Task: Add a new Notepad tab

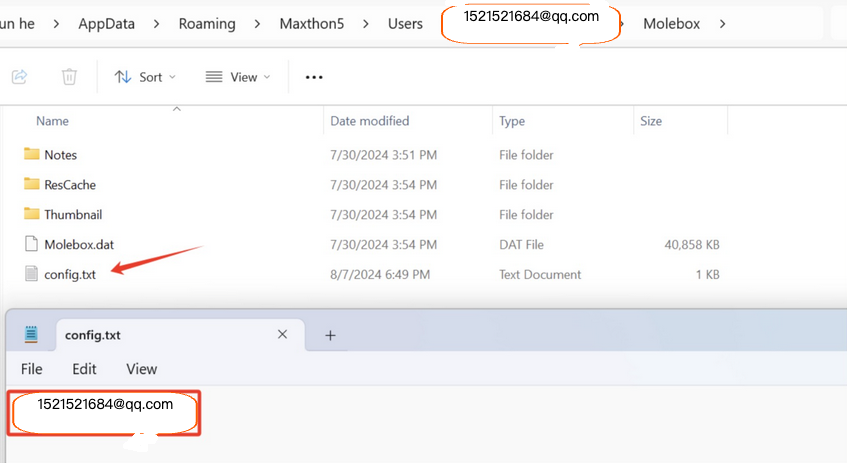Action: [330, 335]
